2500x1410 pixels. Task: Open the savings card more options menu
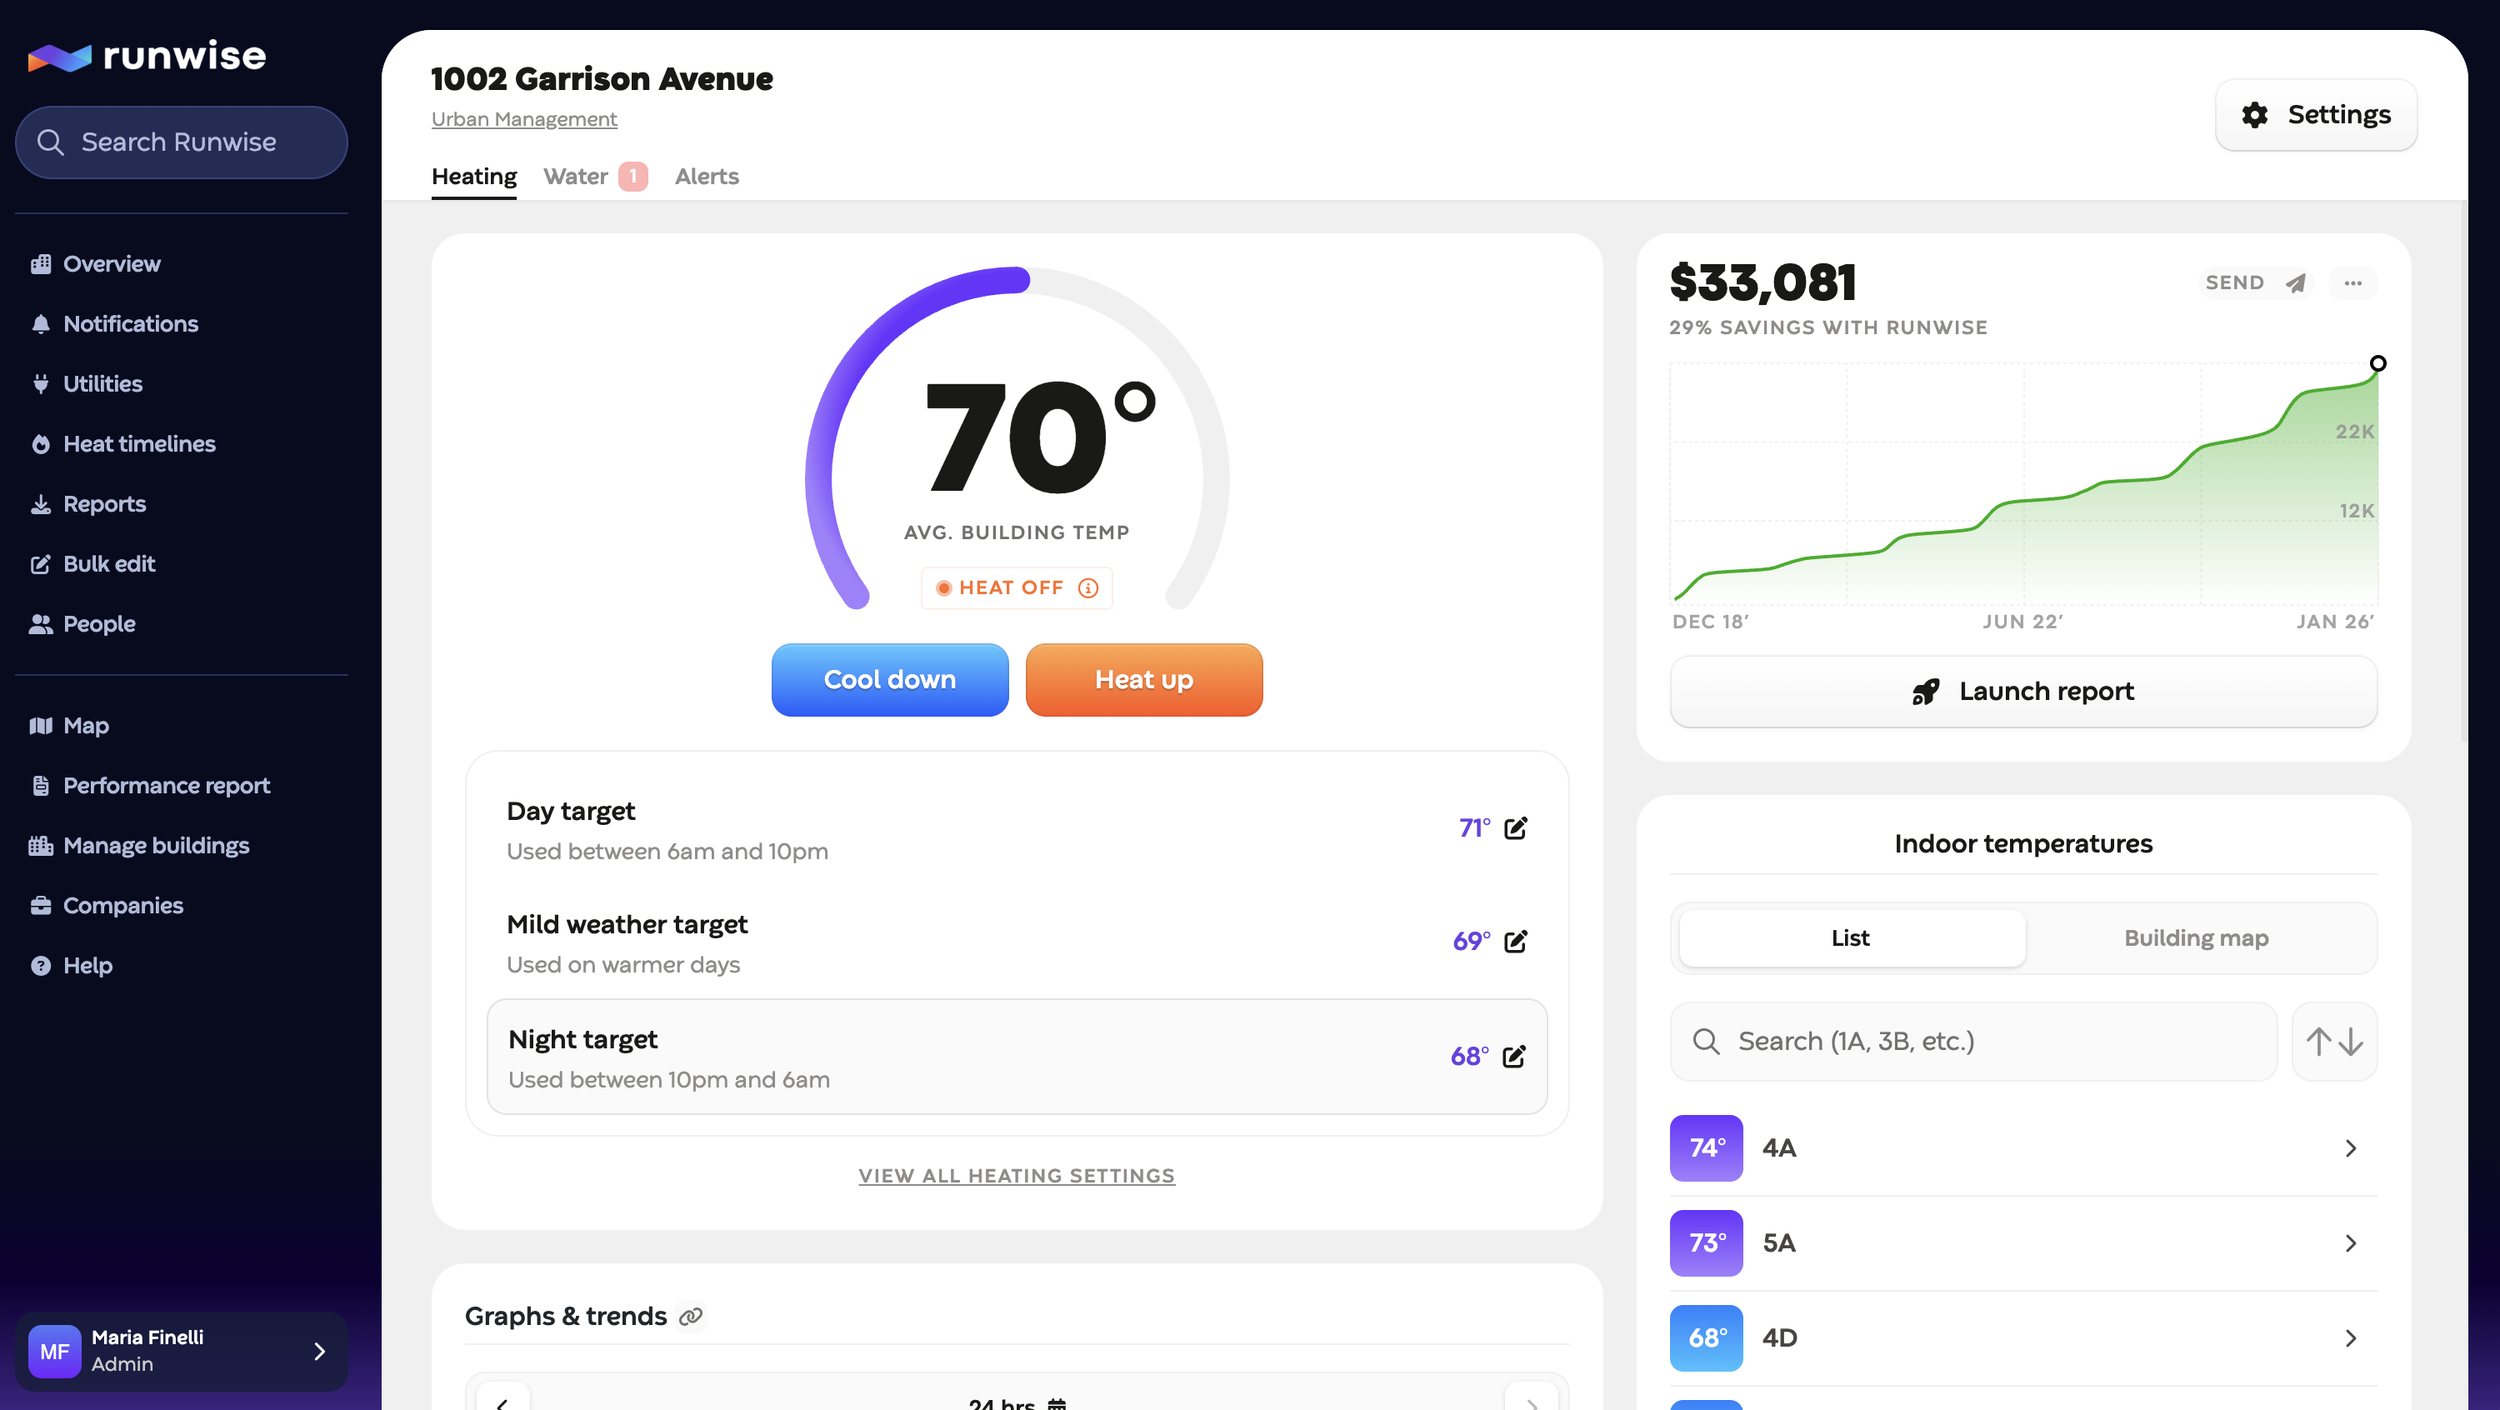click(x=2352, y=284)
